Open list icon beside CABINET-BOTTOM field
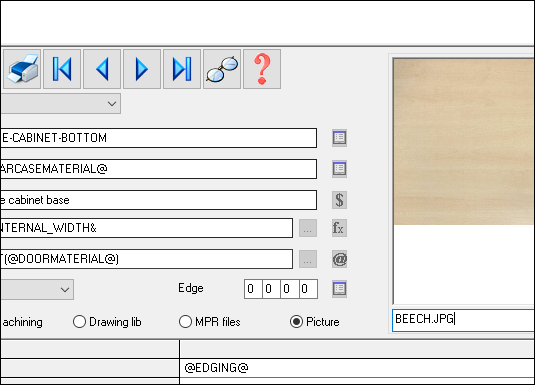Viewport: 535px width, 385px height. [339, 138]
